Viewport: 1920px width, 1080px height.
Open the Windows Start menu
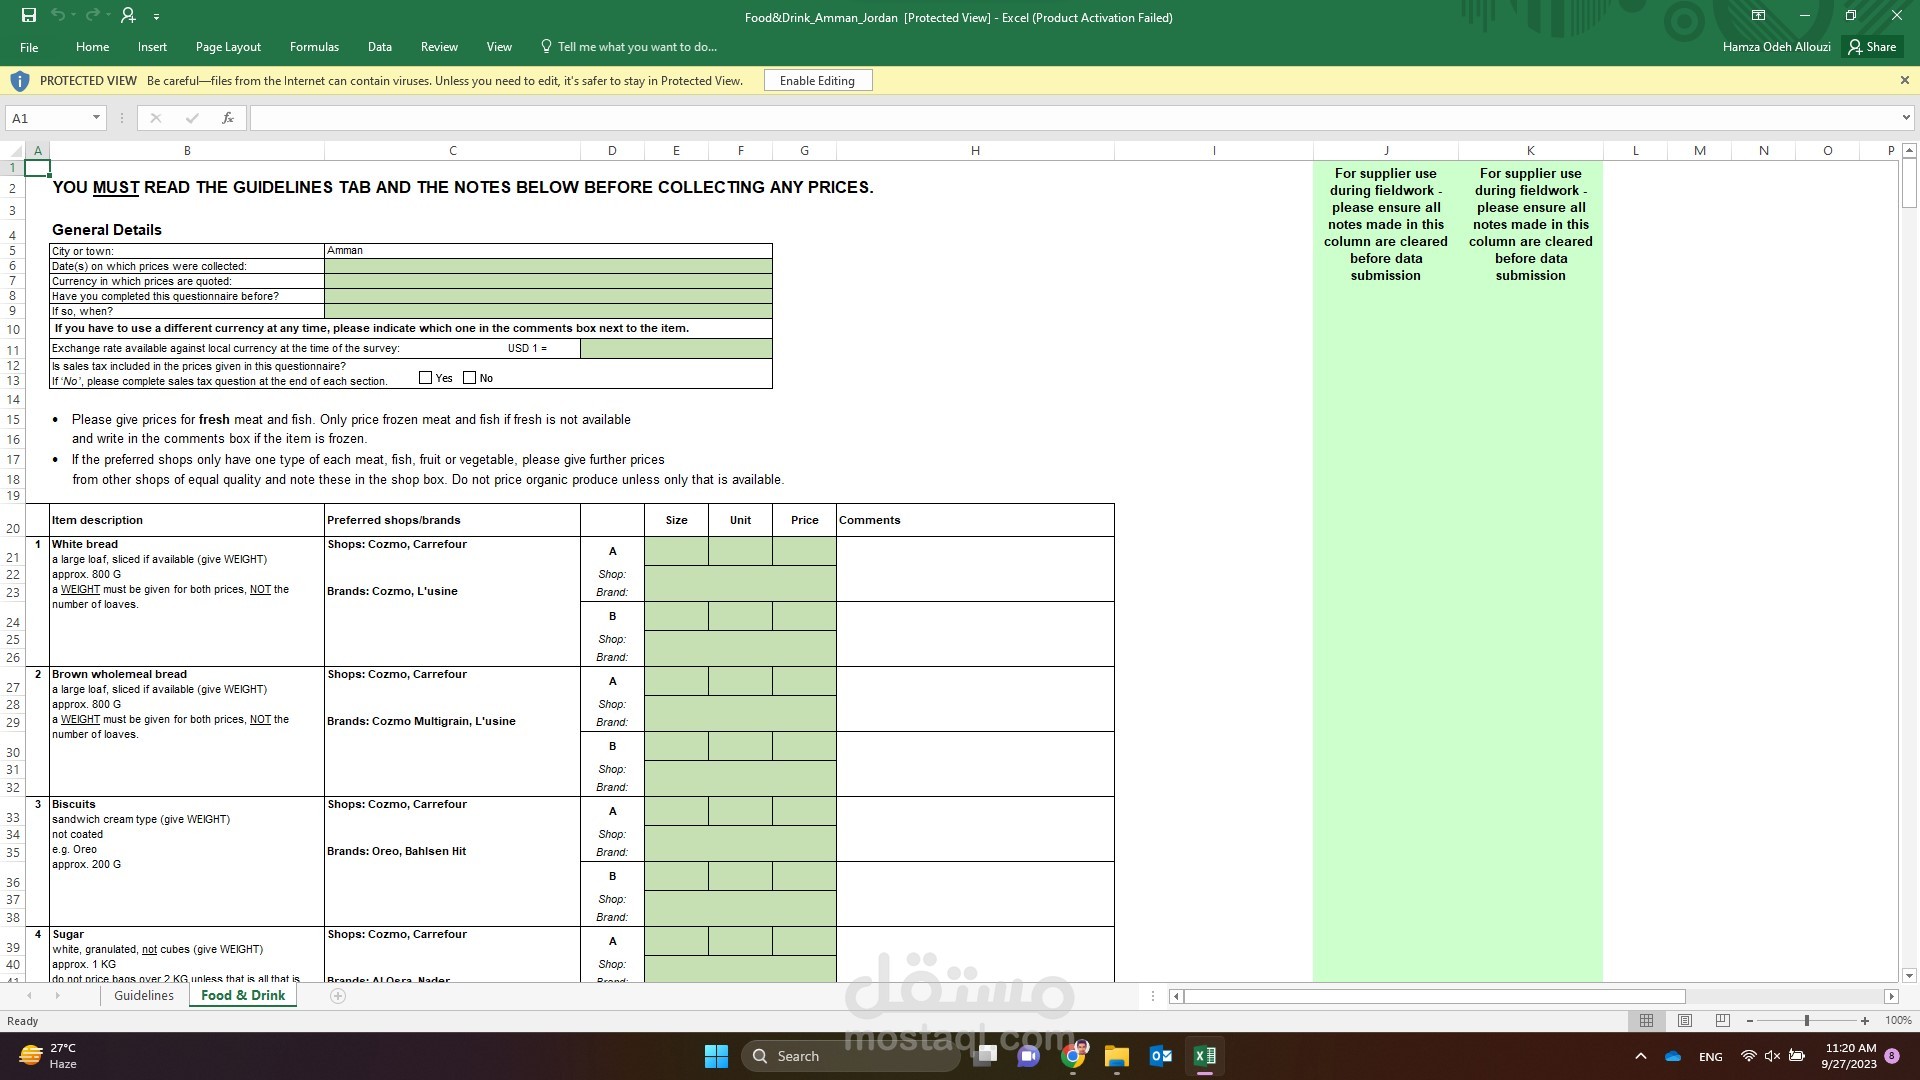point(716,1056)
